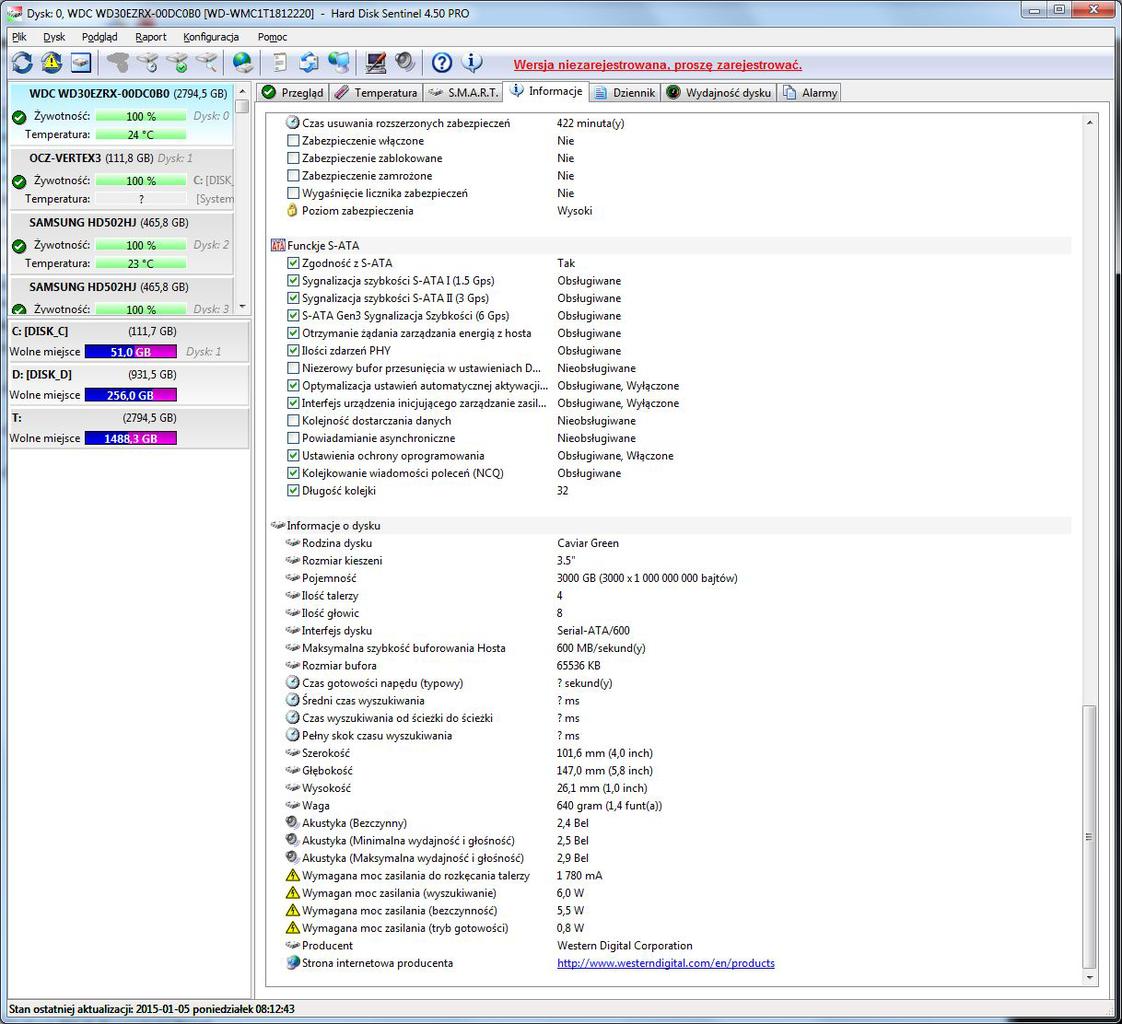Open the westerndigital.com products link
The image size is (1122, 1024).
click(665, 963)
